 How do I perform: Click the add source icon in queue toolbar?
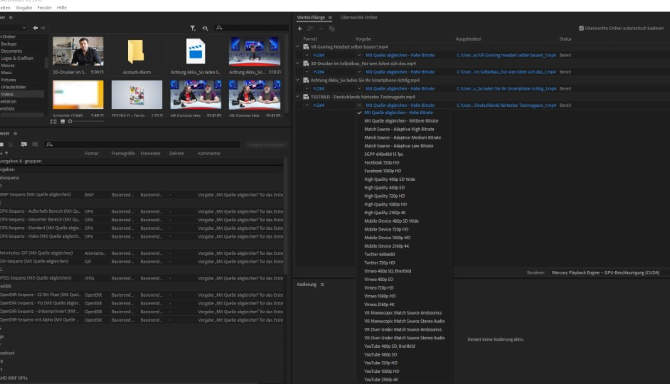(300, 29)
